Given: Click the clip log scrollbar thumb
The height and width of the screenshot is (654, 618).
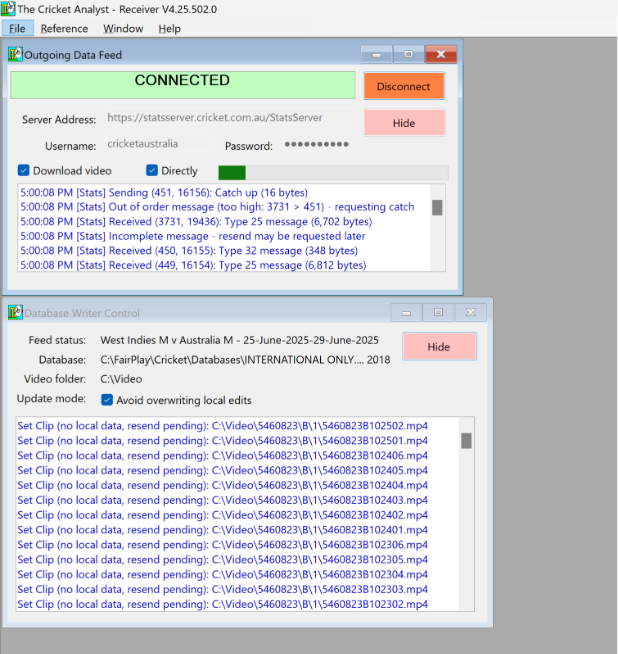Looking at the screenshot, I should coord(466,441).
